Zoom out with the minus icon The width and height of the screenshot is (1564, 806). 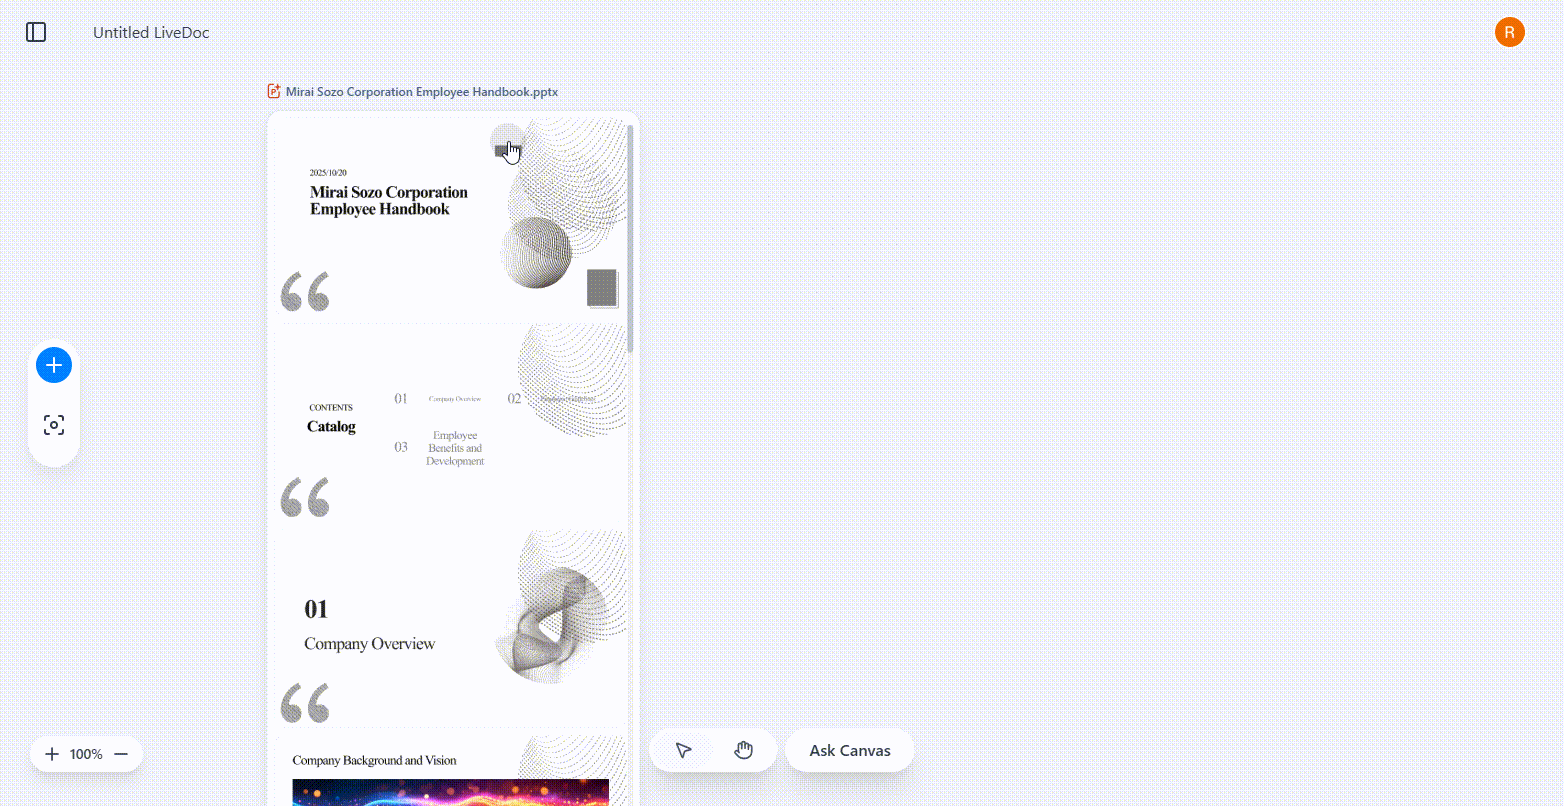pos(121,754)
